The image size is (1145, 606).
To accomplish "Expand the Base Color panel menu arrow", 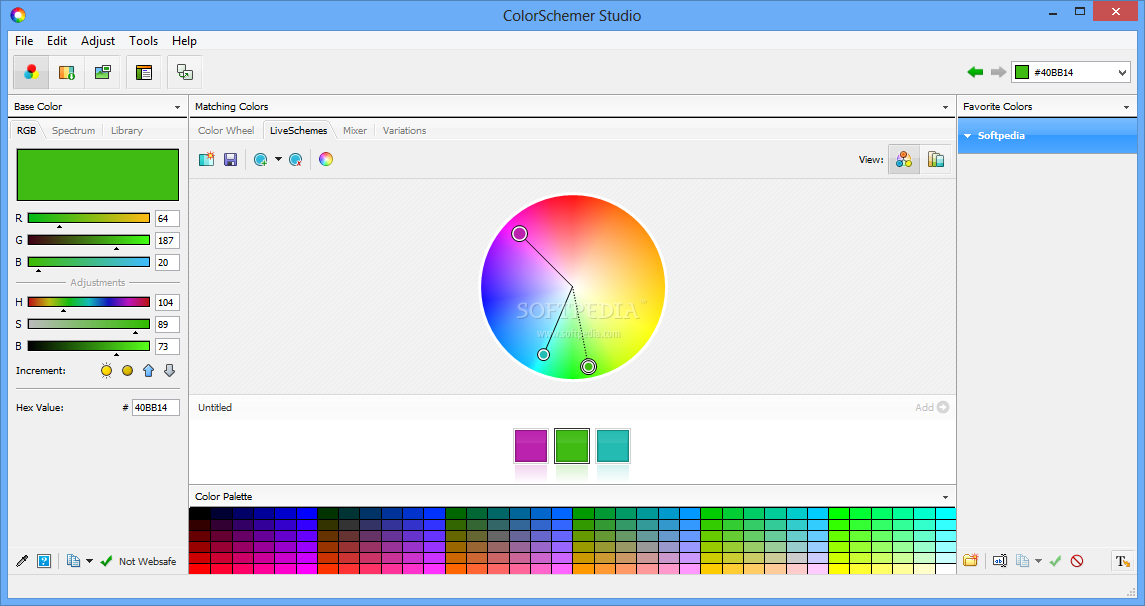I will [177, 107].
